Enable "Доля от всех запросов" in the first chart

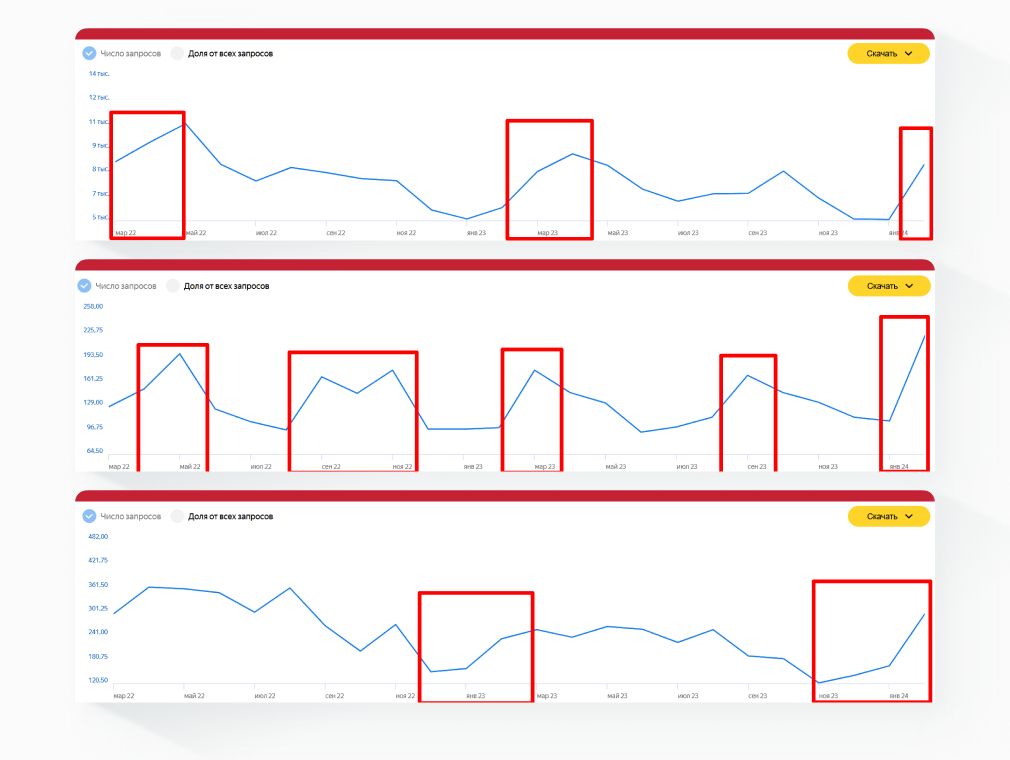(x=178, y=53)
